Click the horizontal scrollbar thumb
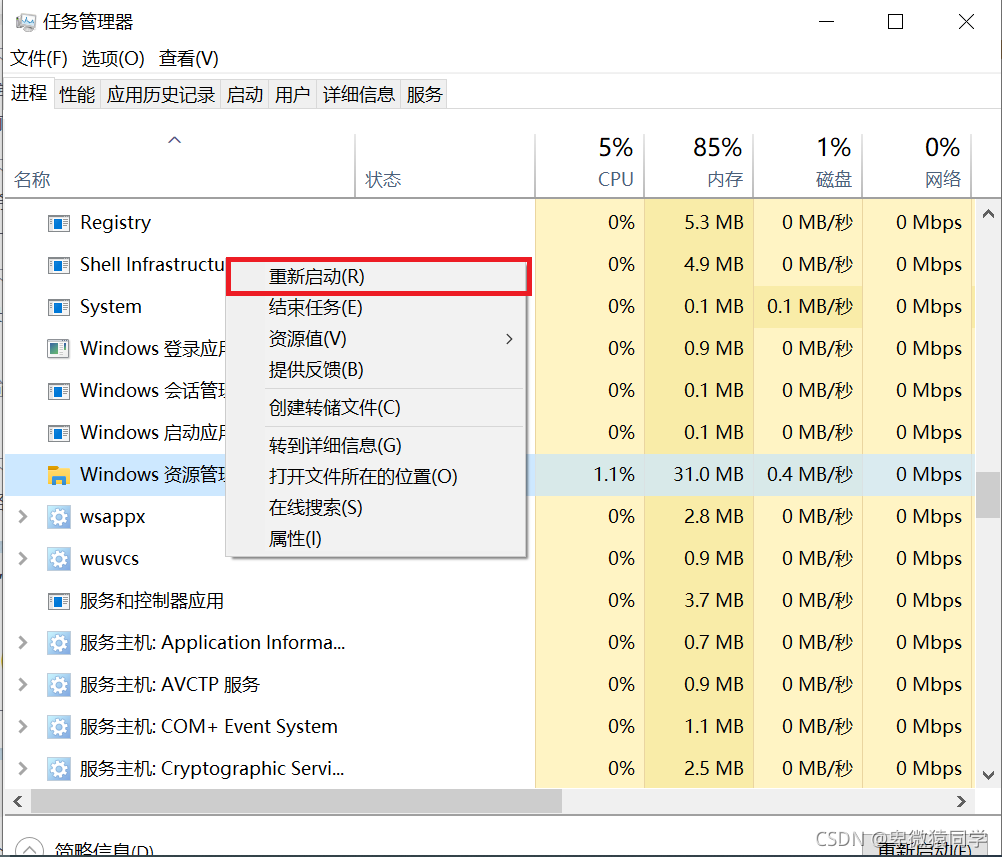This screenshot has height=857, width=1002. 297,801
